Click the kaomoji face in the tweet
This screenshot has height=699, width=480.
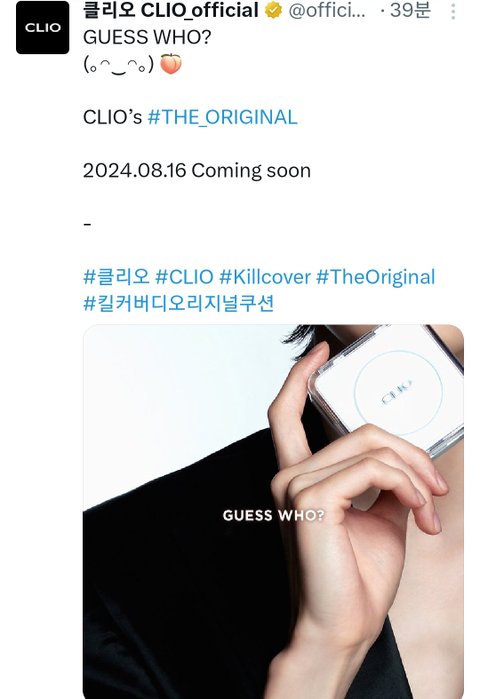point(119,65)
